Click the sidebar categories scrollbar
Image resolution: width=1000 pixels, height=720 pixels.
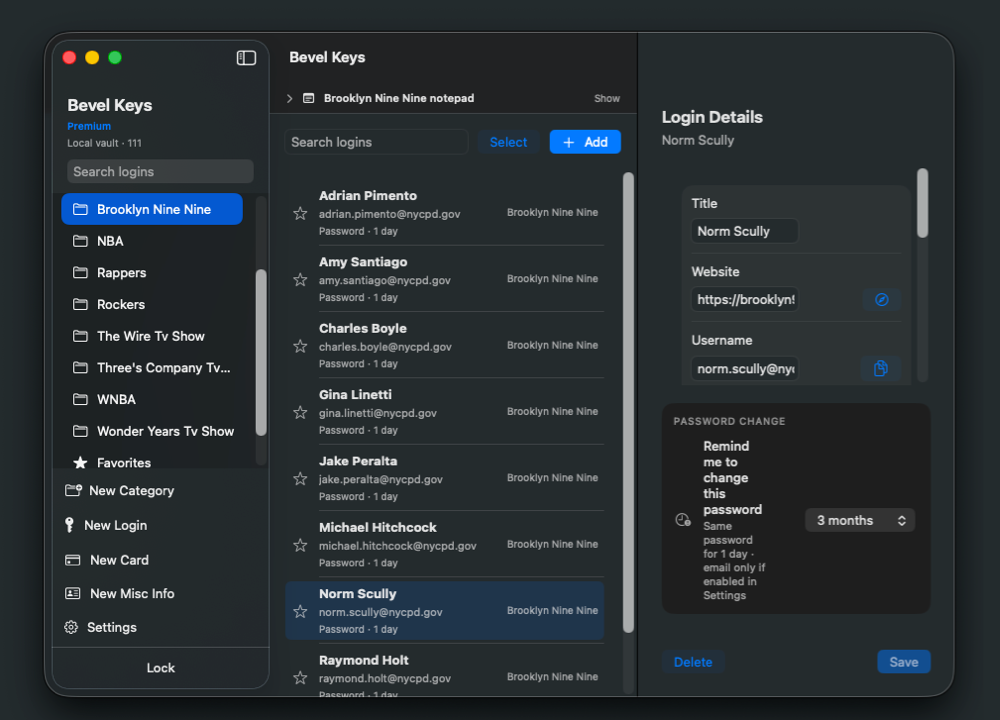(260, 353)
